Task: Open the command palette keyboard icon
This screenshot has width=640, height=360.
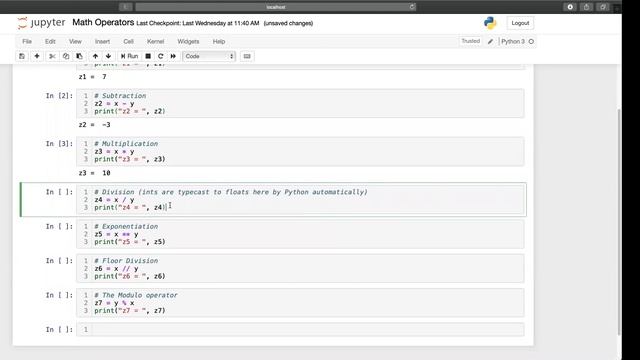Action: point(247,56)
